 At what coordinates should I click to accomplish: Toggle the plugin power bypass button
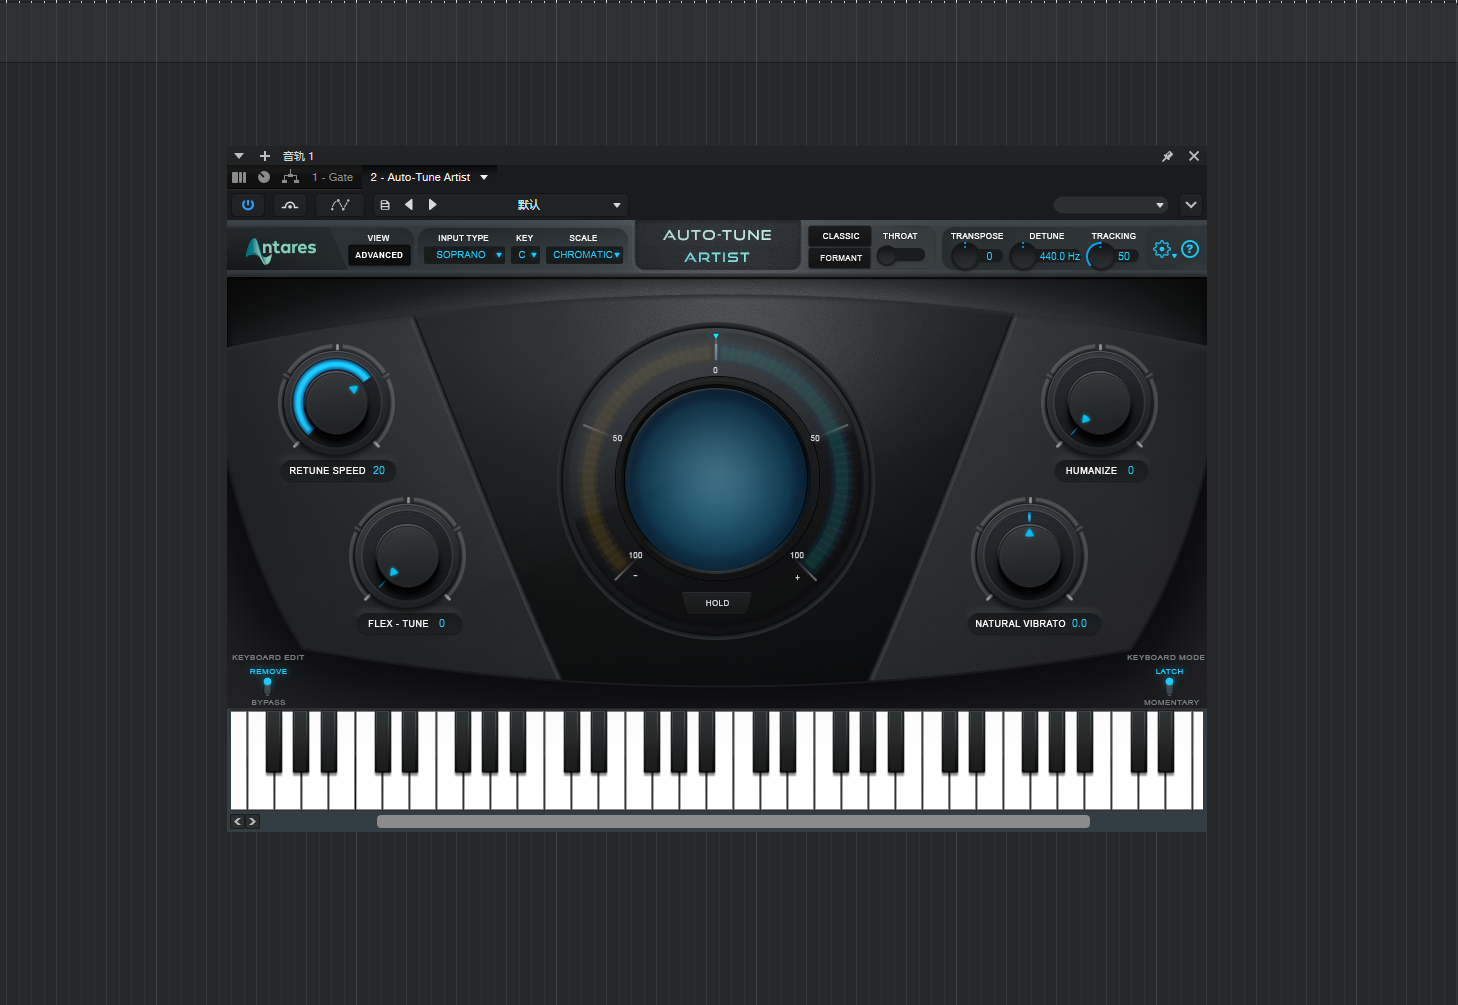(x=248, y=205)
